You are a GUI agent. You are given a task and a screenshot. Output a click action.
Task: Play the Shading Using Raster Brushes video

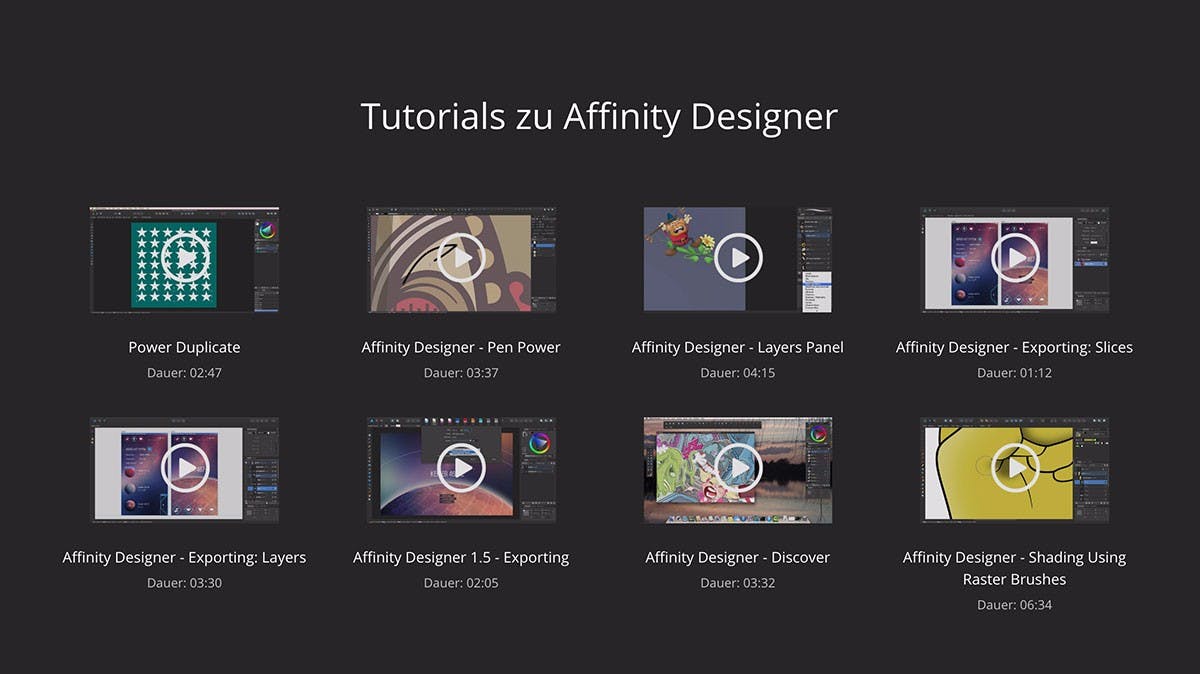coord(1015,468)
